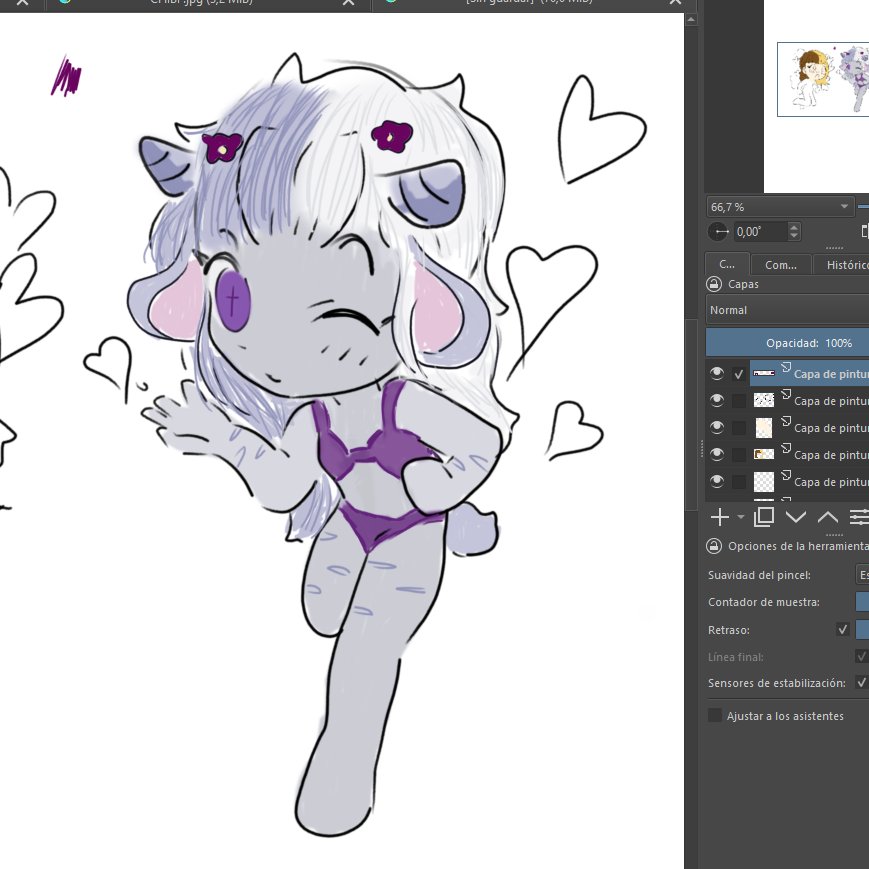Hide the layer with the empty transparent thumbnail

pos(717,481)
